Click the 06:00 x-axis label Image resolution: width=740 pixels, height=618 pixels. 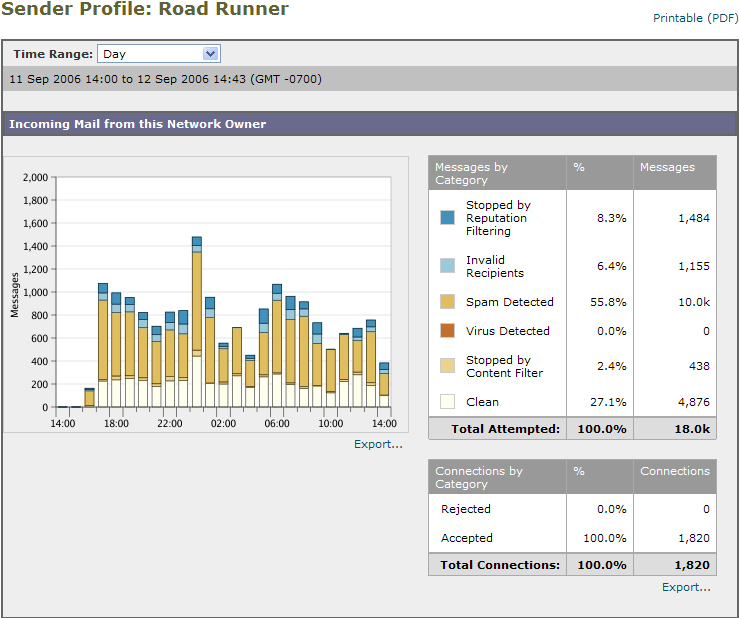tap(277, 423)
